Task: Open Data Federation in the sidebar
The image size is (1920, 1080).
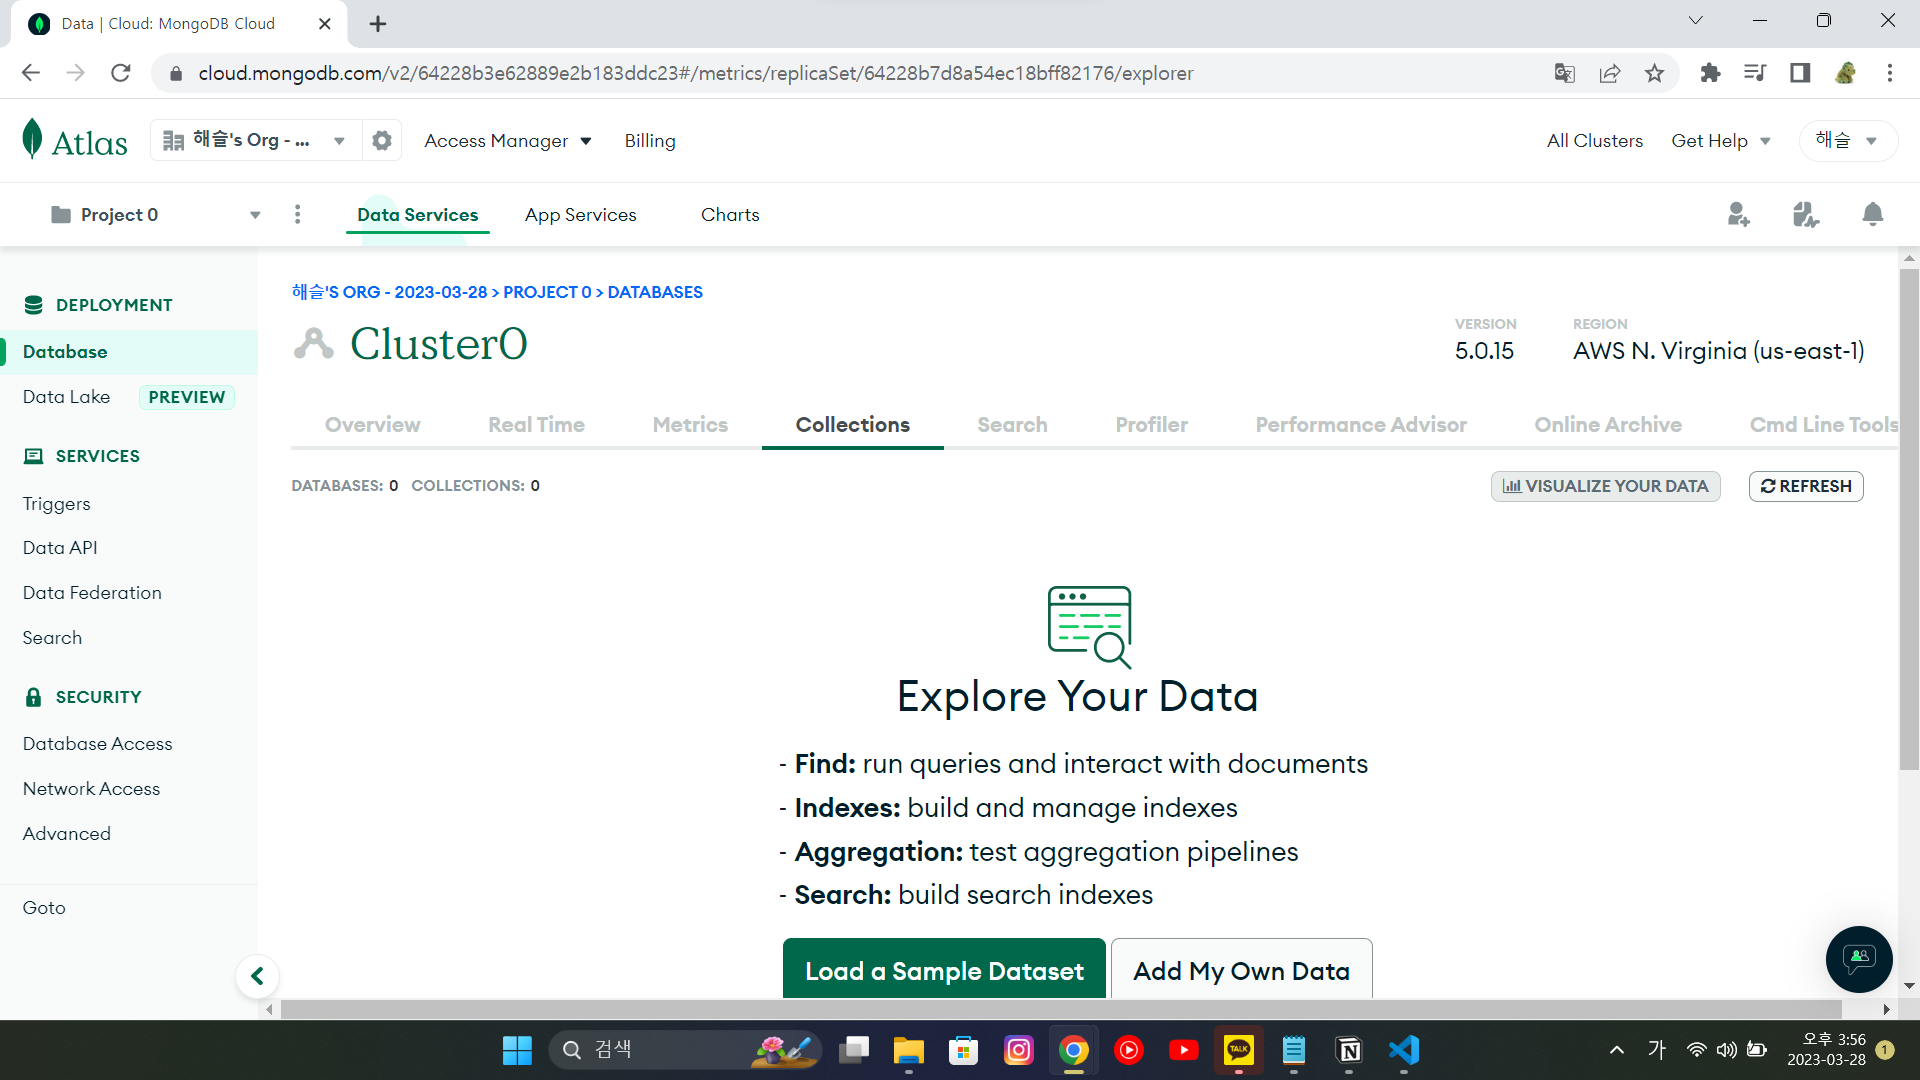Action: pyautogui.click(x=92, y=593)
